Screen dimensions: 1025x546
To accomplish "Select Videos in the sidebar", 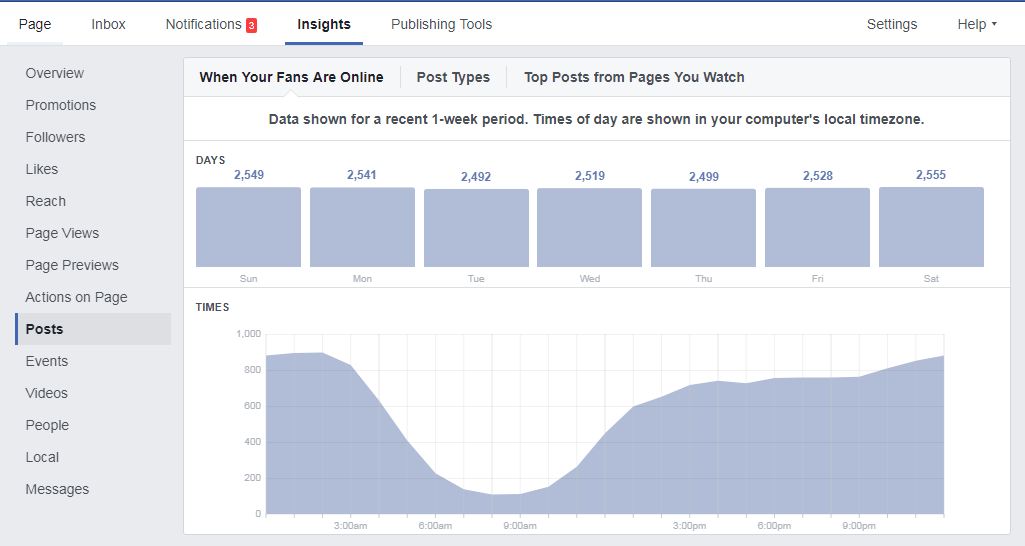I will [x=47, y=393].
